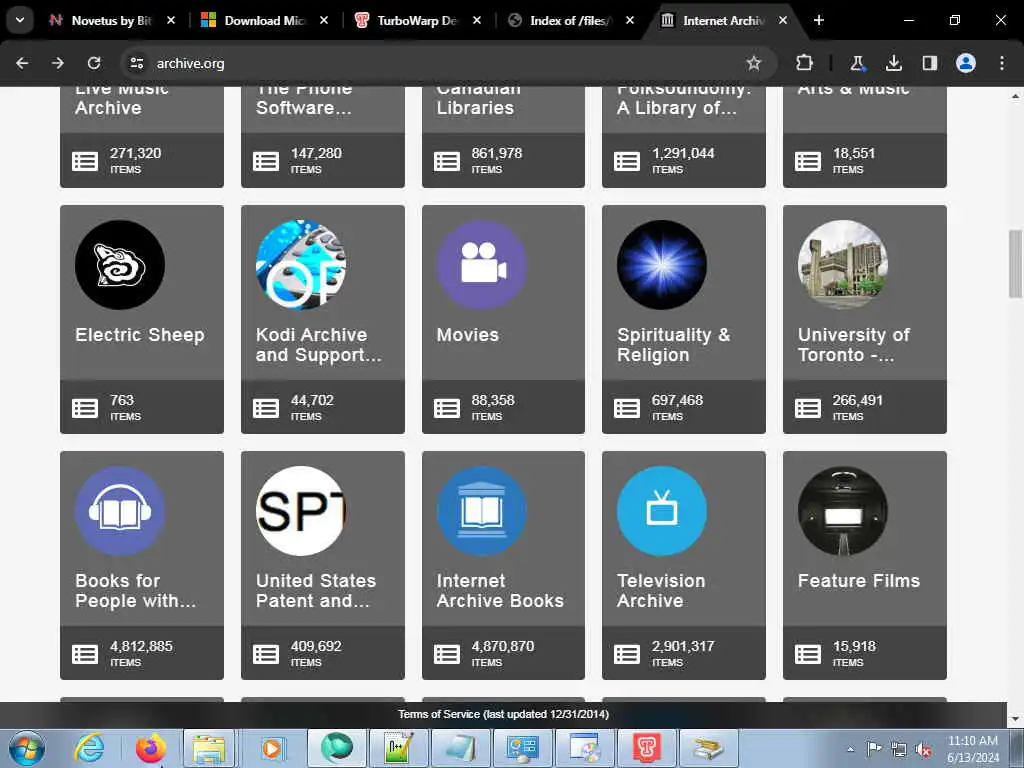The height and width of the screenshot is (768, 1024).
Task: Click the Internet Archive Books icon
Action: [482, 511]
